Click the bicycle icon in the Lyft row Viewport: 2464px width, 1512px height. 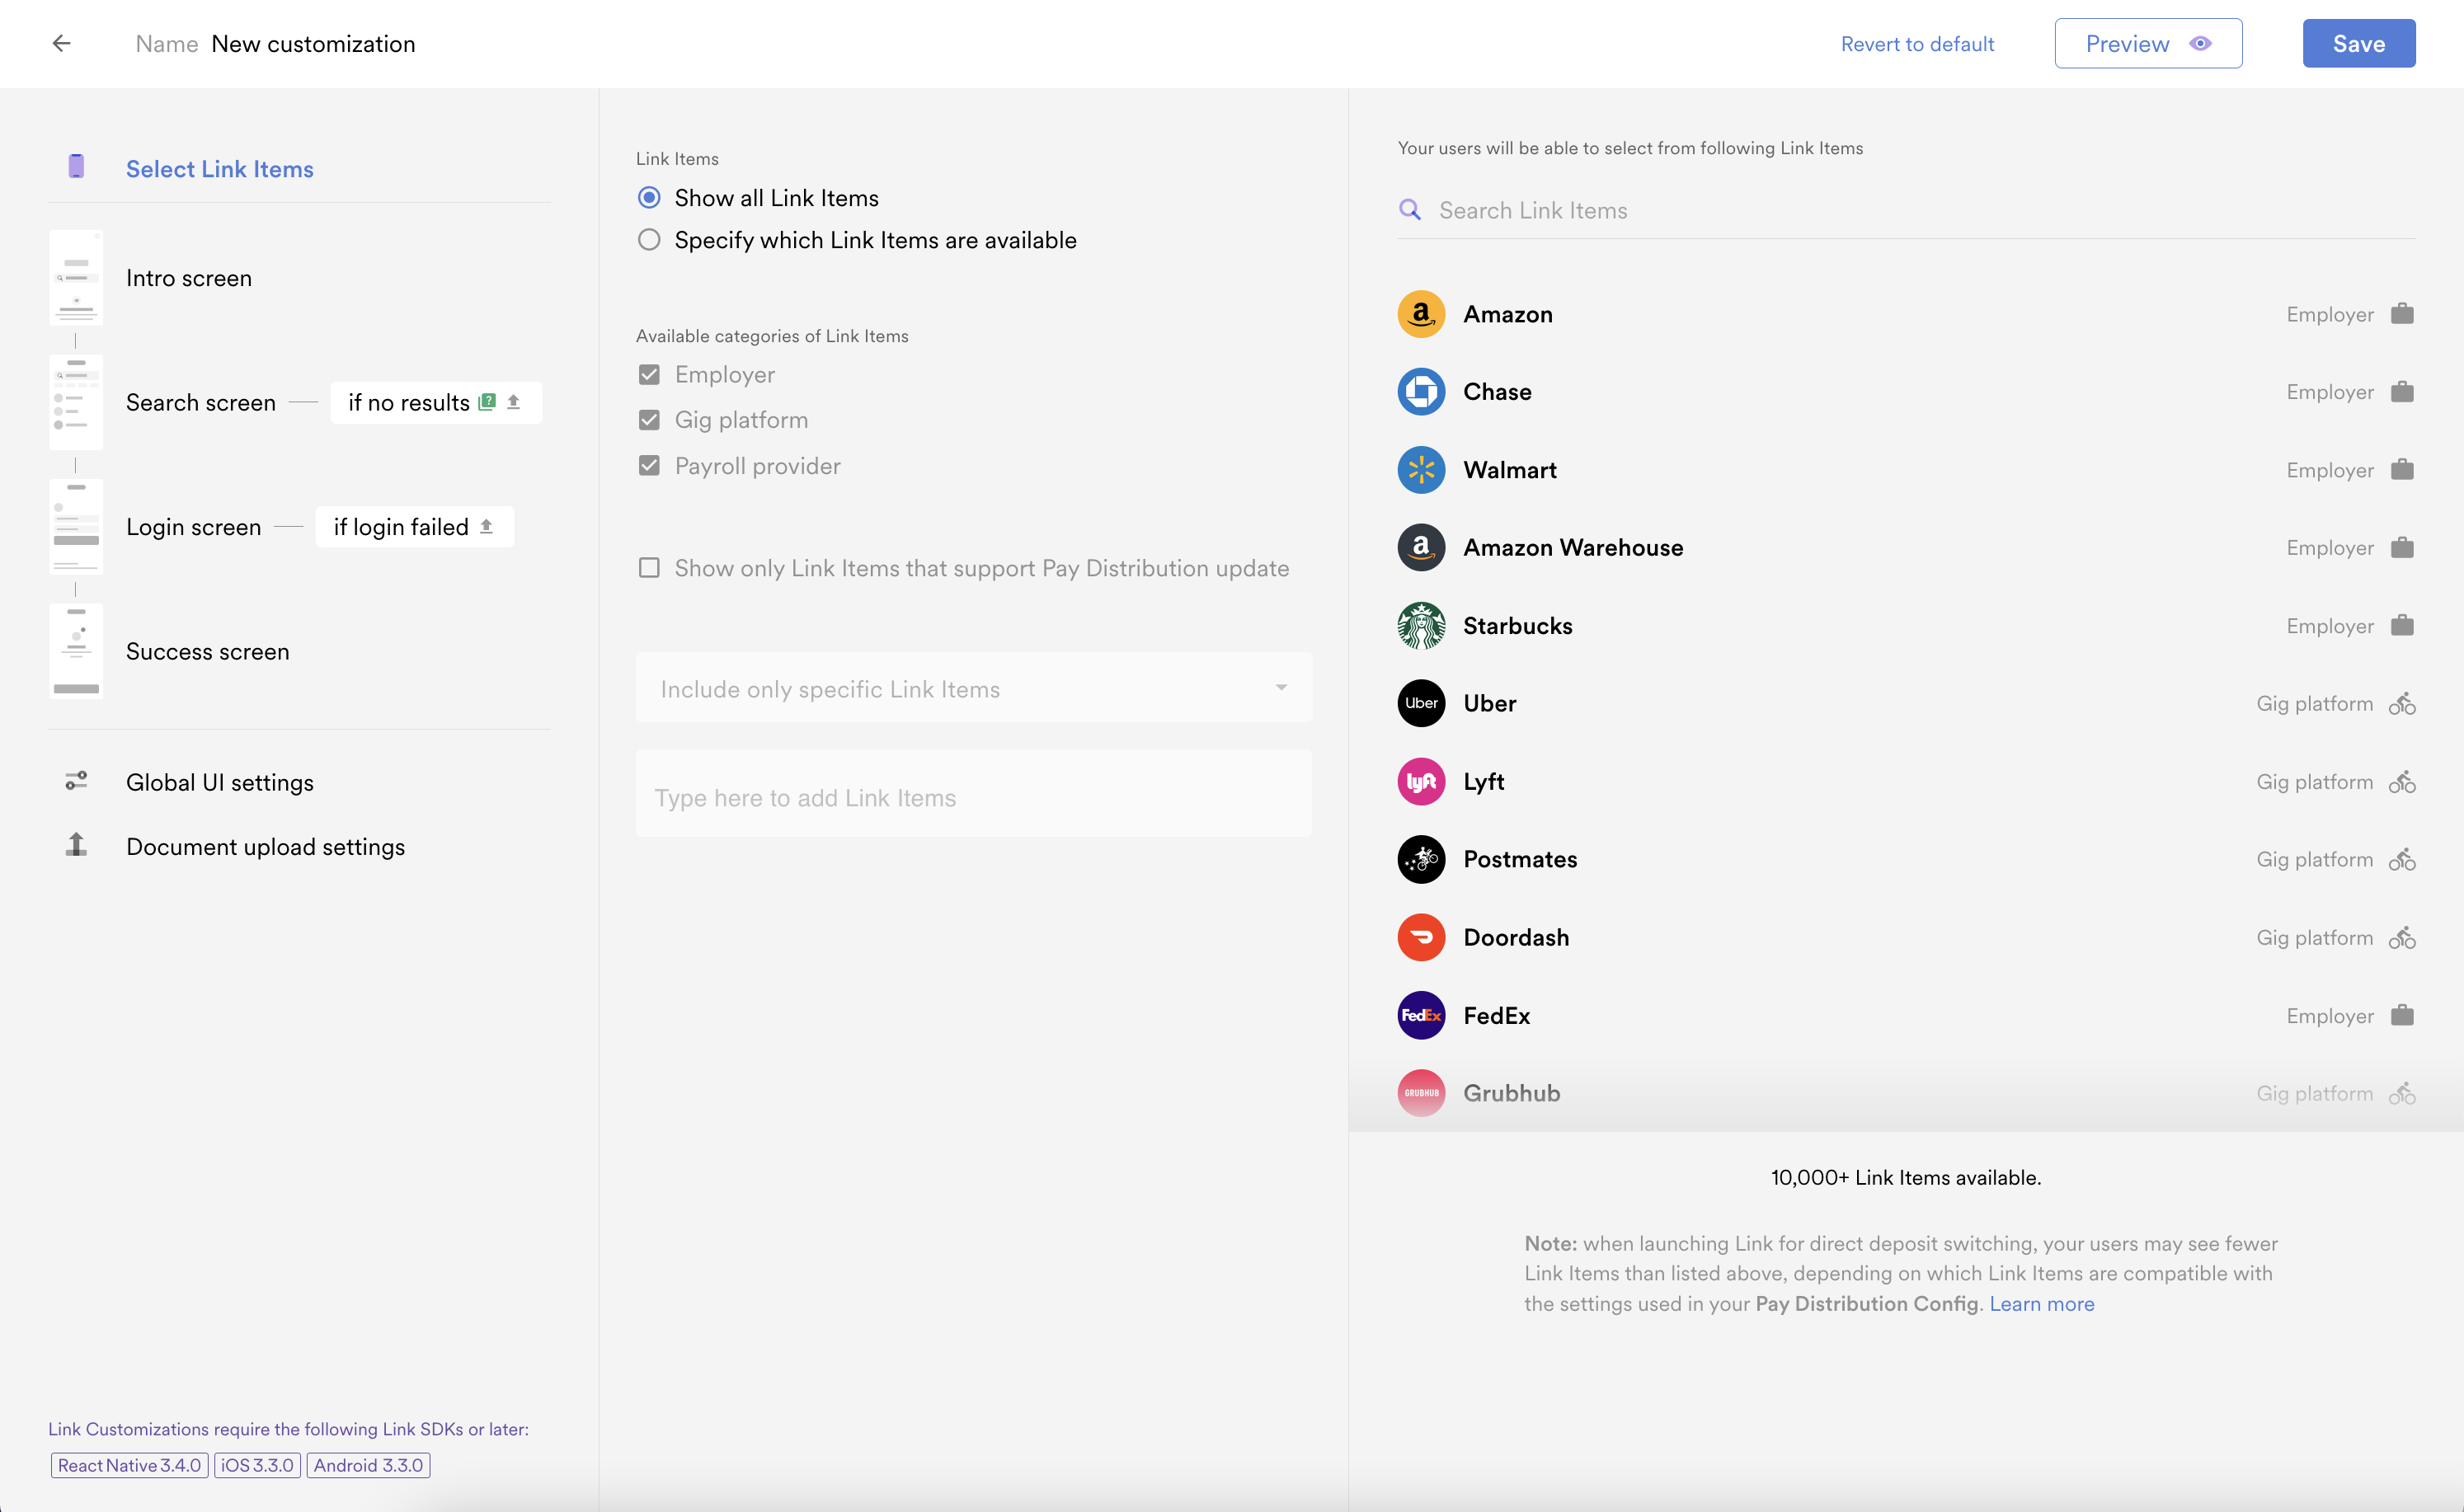[2402, 781]
